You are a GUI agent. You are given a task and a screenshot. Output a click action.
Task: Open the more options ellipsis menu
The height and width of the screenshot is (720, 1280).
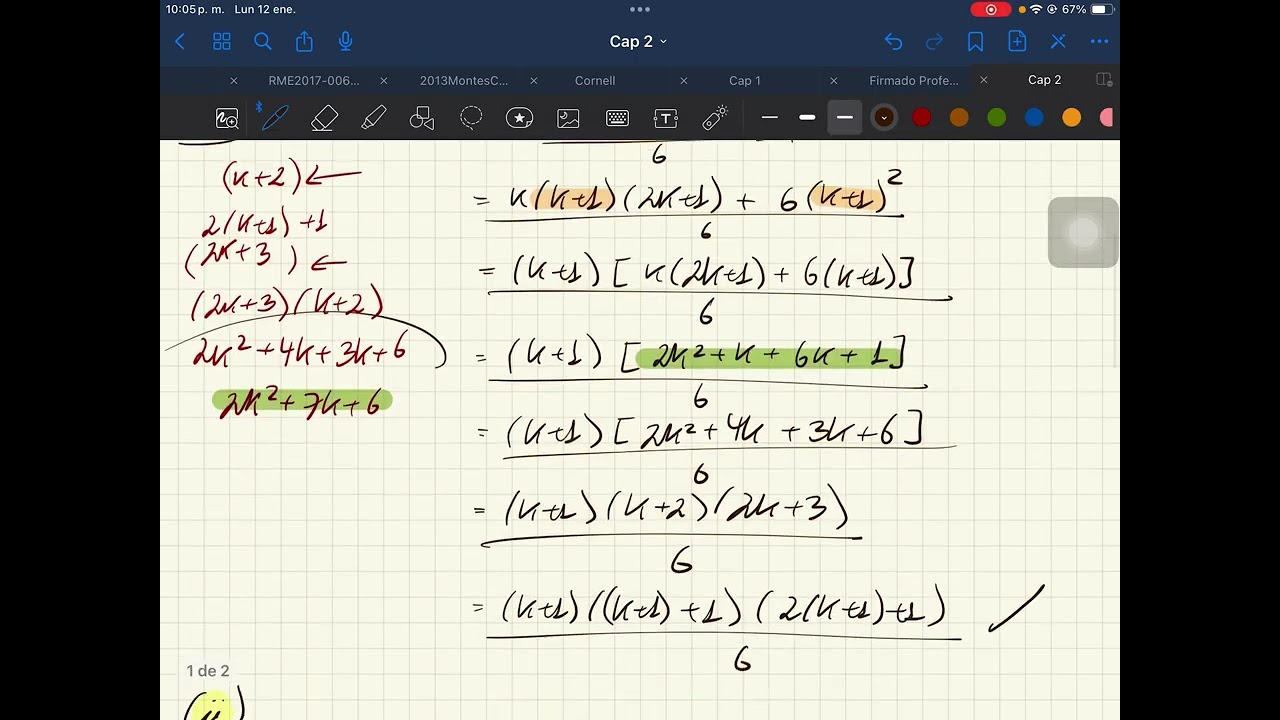coord(1100,41)
